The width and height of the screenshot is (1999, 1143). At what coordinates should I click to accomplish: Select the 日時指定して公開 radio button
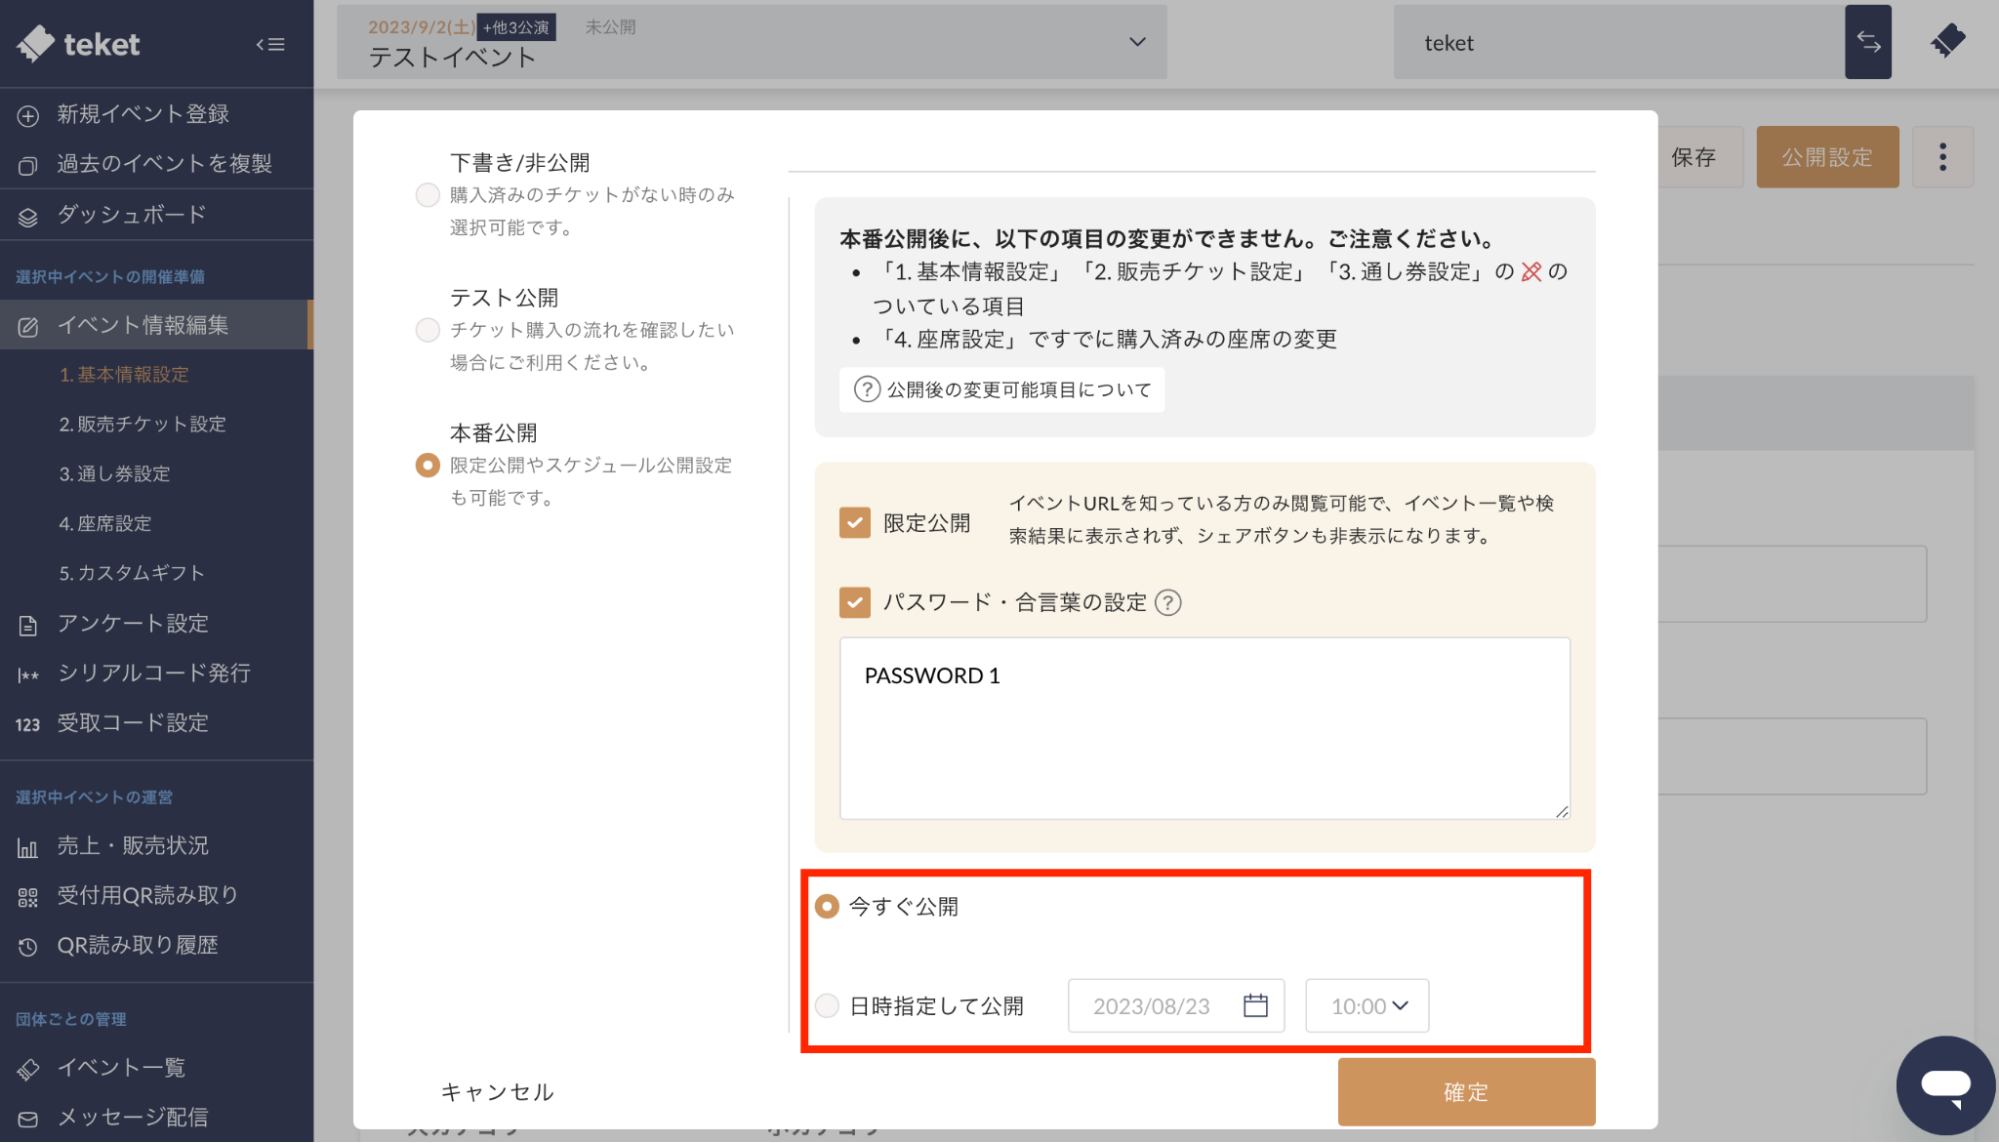827,1005
